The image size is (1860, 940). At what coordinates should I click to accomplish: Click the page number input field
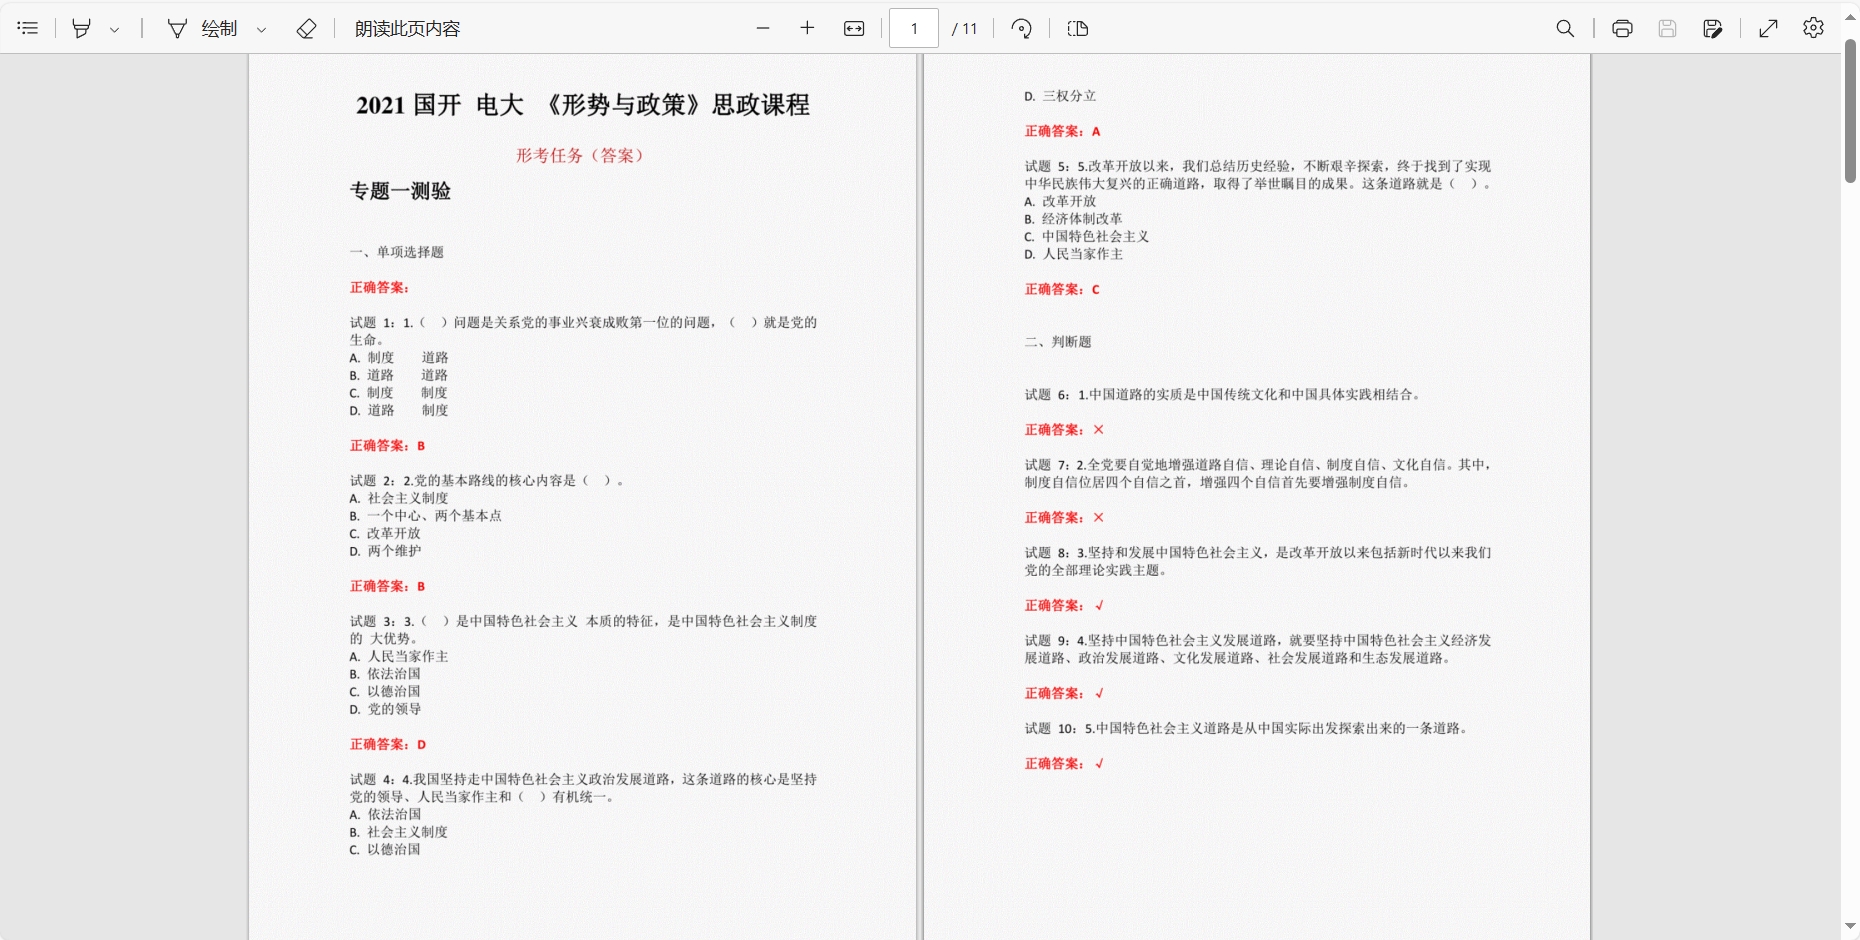(914, 28)
